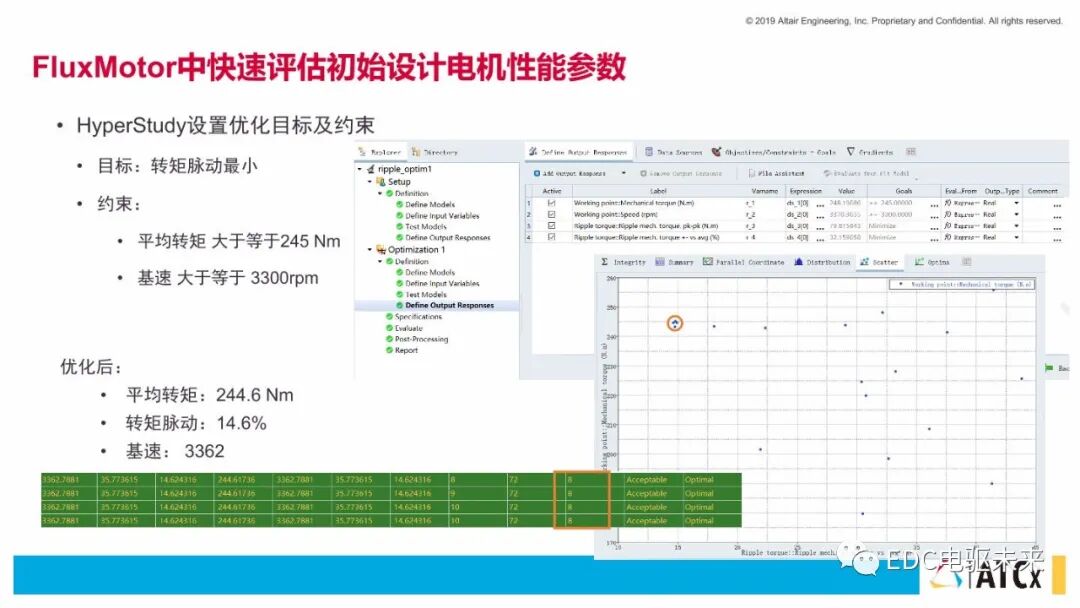Viewport: 1080px width, 608px height.
Task: Select the Post-Processing step in the tree
Action: pos(421,339)
